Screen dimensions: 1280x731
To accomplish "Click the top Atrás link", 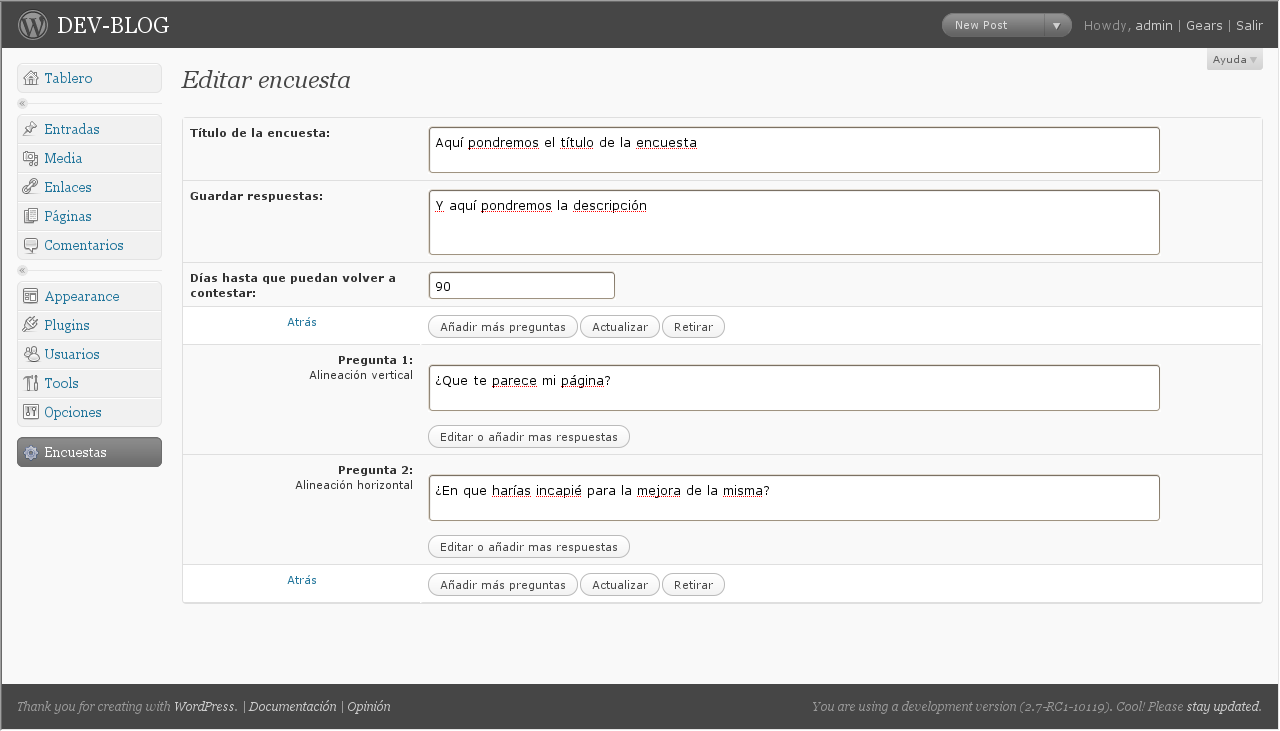I will point(302,322).
